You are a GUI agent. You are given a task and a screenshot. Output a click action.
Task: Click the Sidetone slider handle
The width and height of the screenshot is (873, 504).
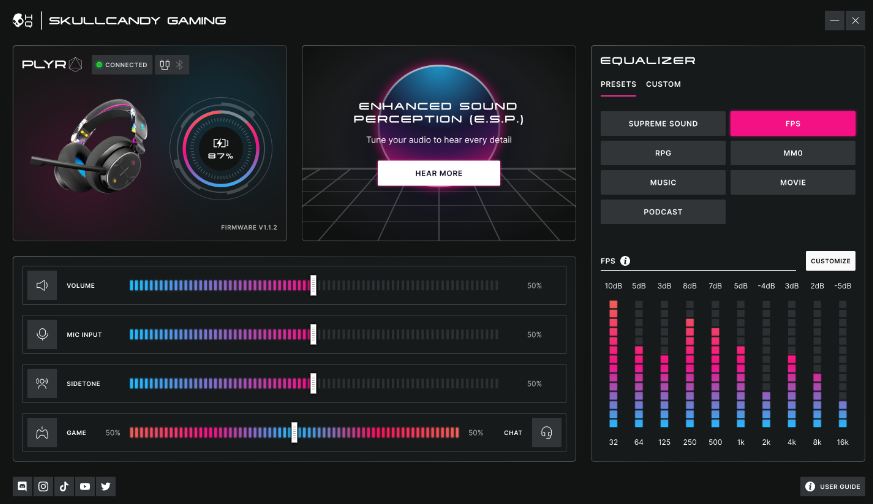pyautogui.click(x=313, y=384)
